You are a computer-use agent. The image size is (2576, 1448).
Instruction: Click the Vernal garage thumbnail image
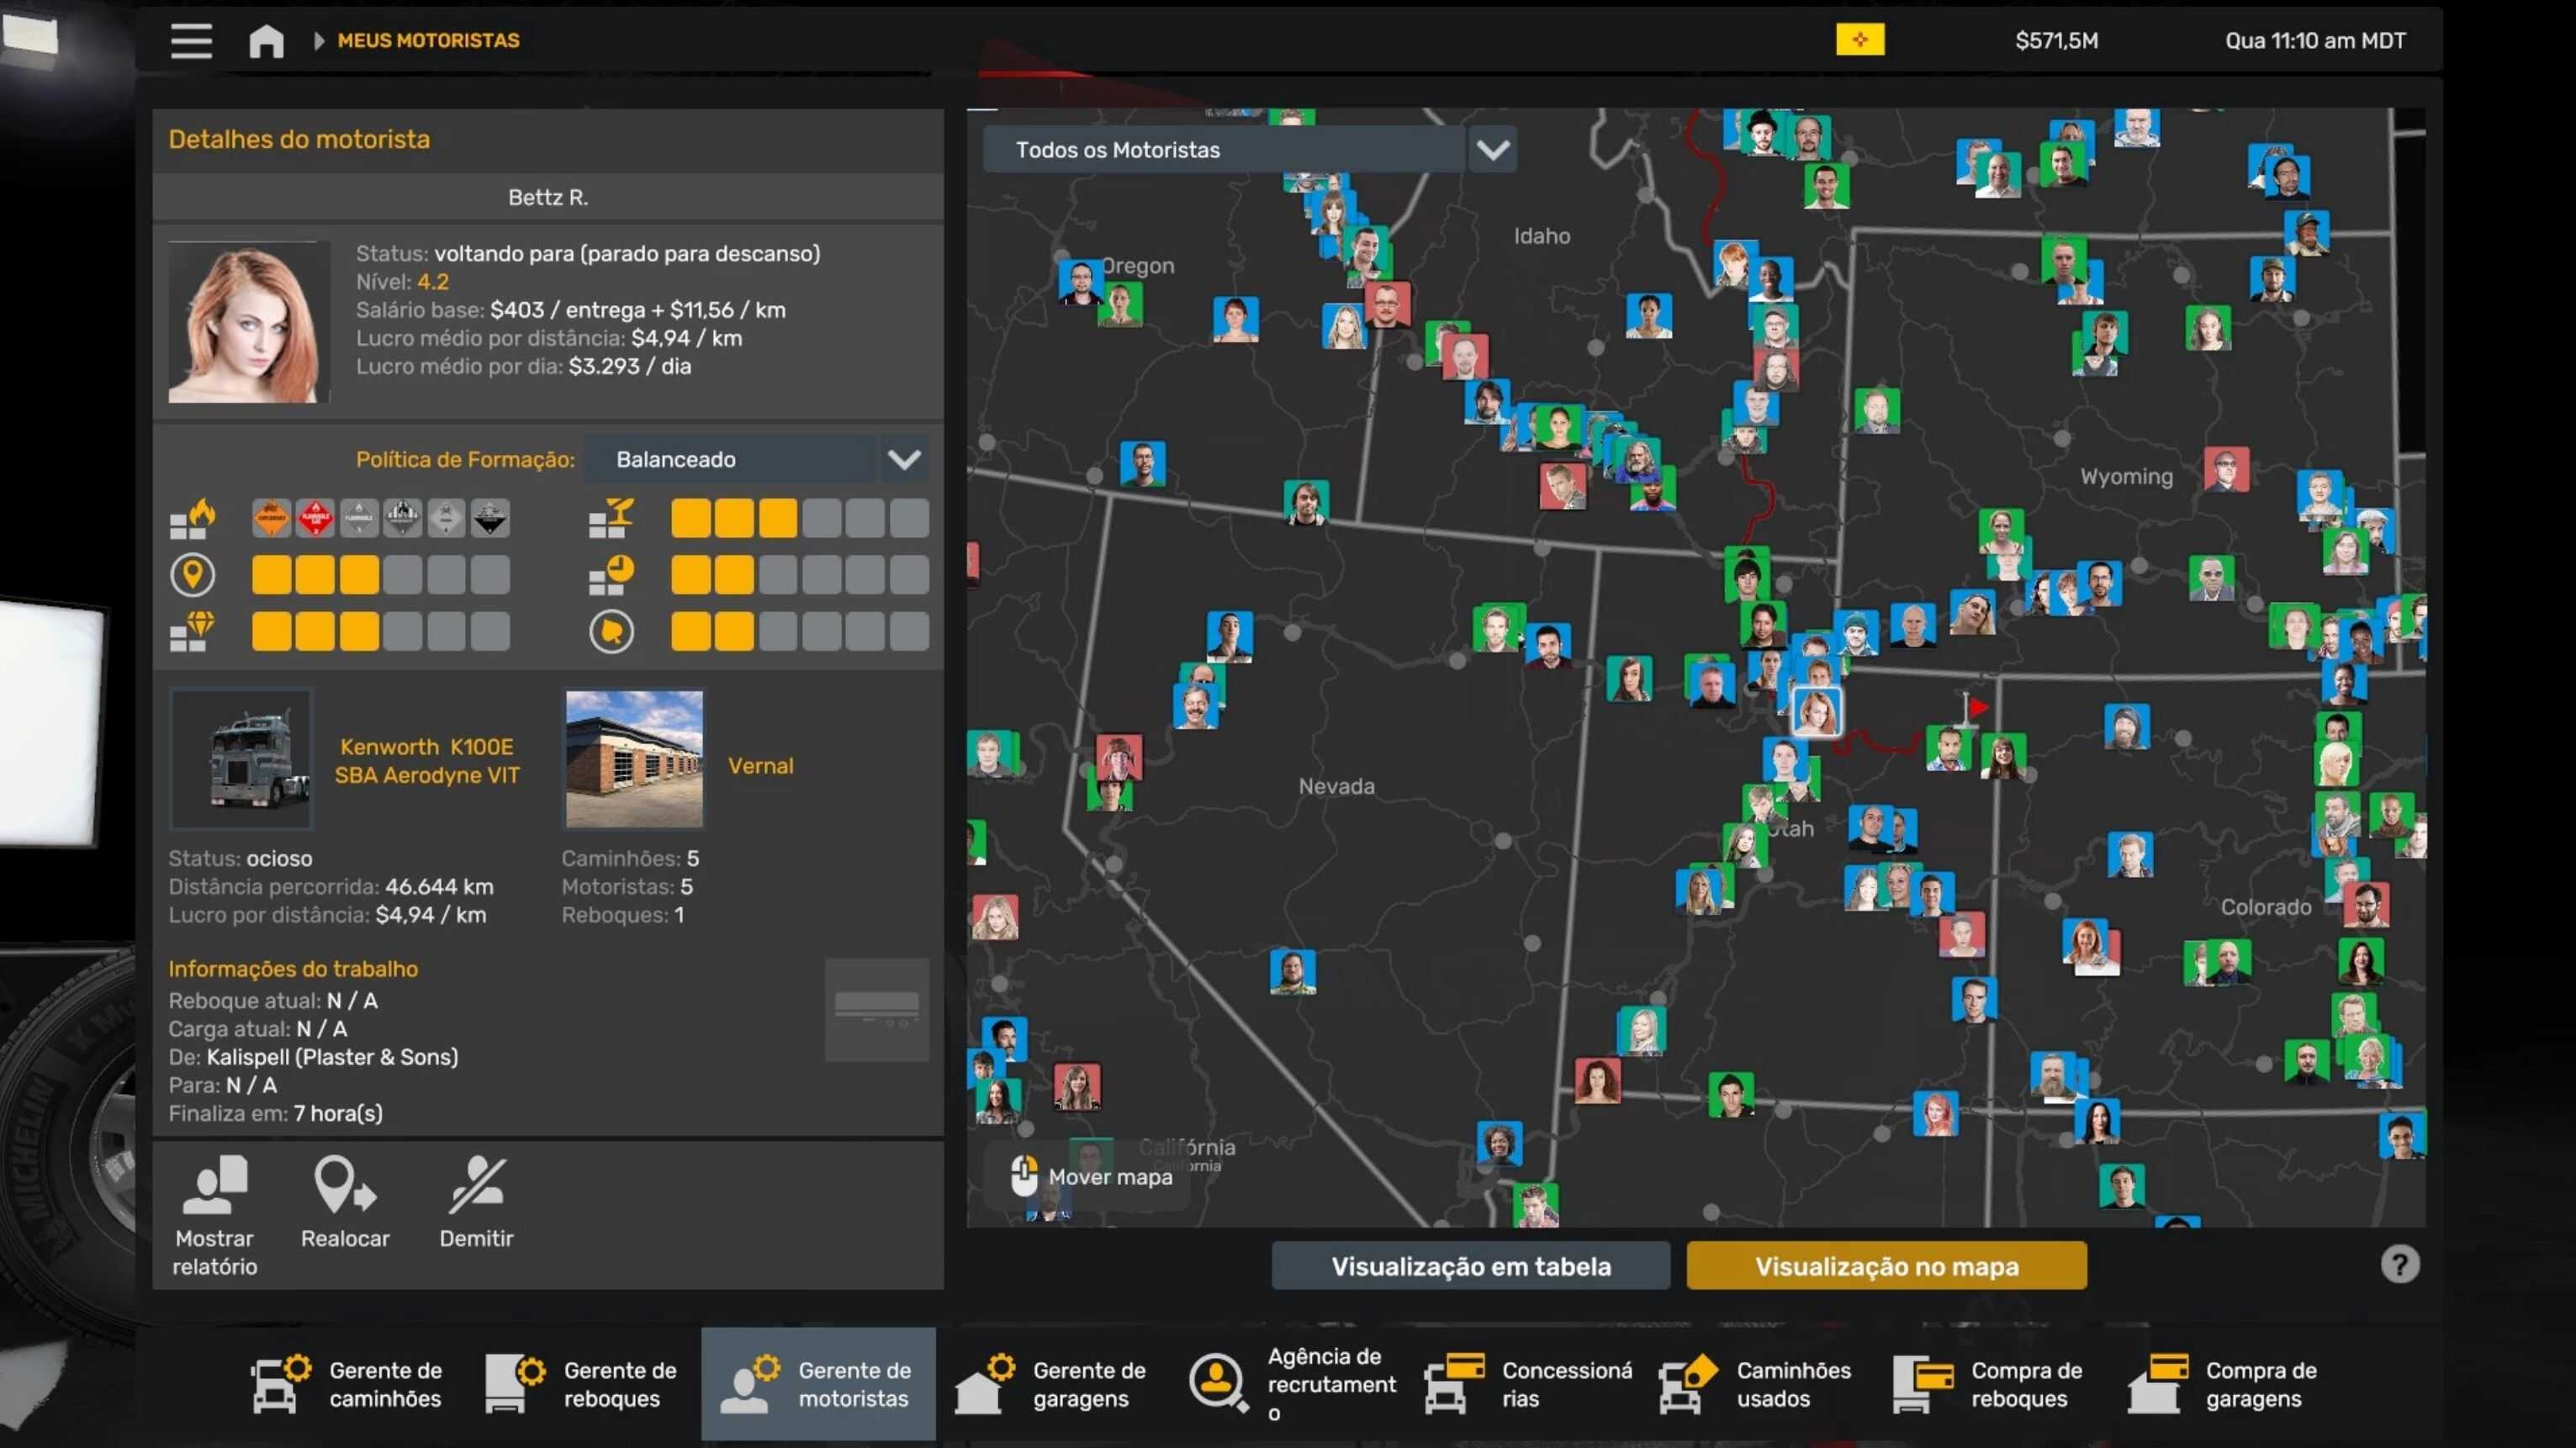tap(634, 759)
